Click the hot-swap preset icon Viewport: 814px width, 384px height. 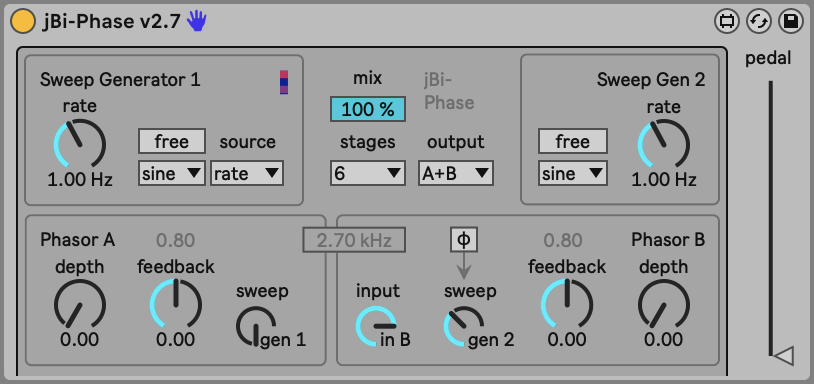click(x=758, y=22)
